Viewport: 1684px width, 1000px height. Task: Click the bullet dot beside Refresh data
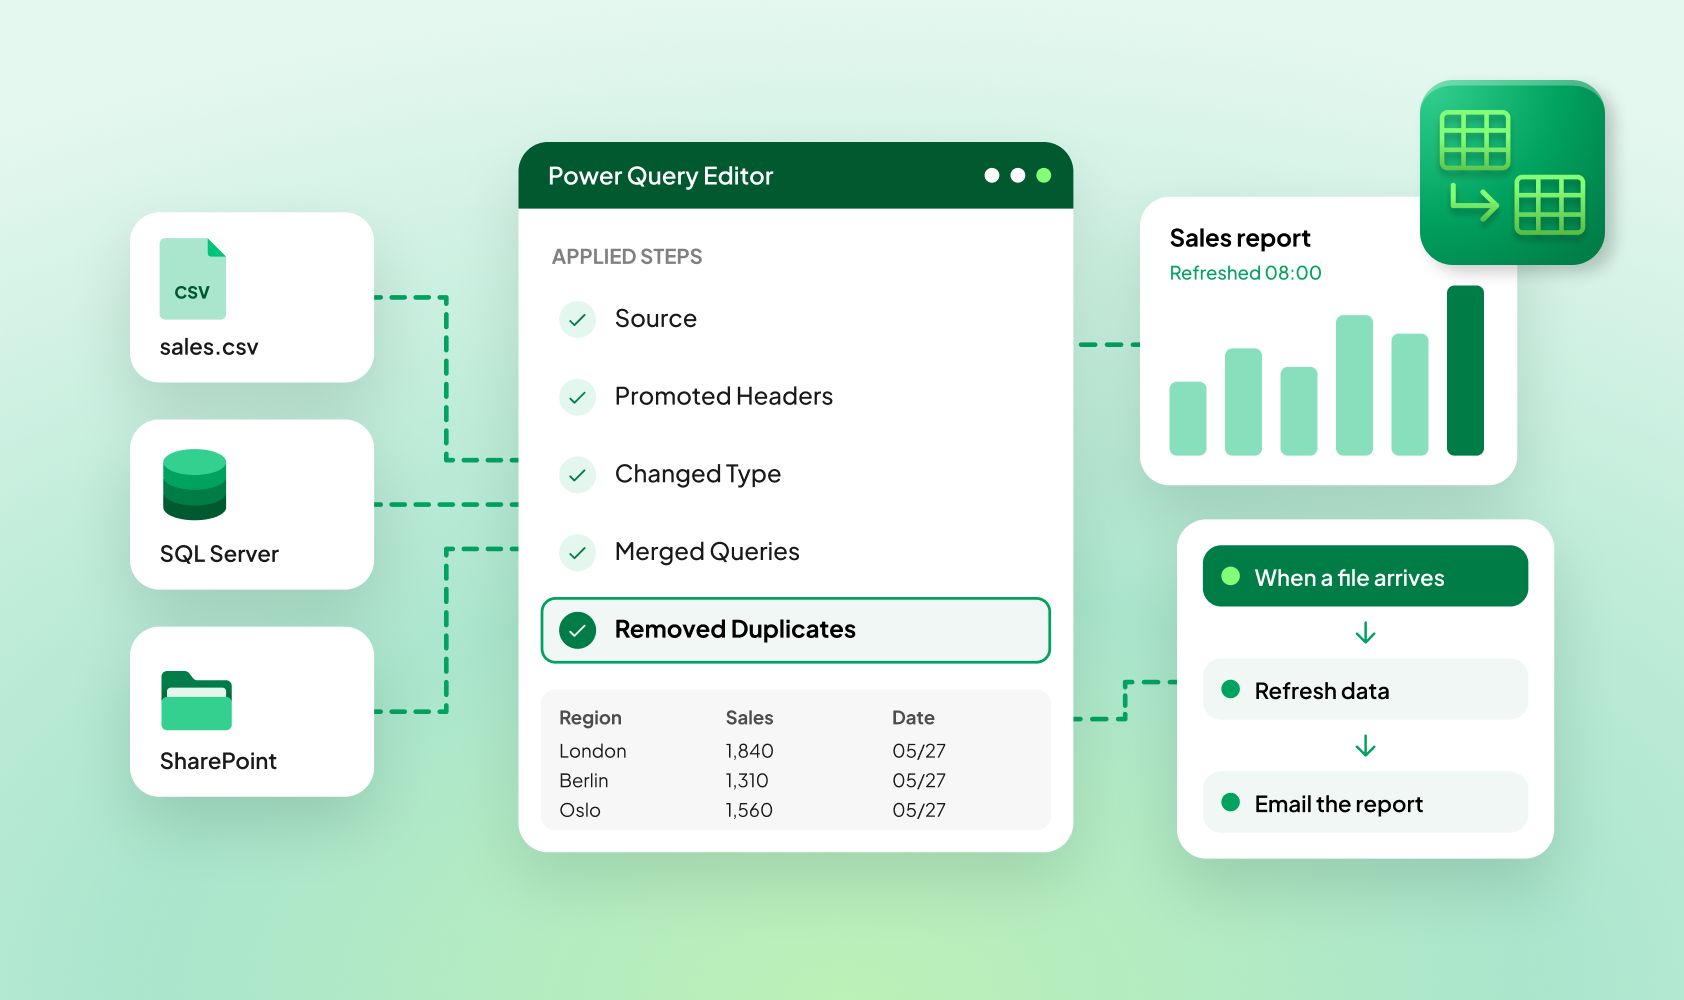coord(1231,689)
